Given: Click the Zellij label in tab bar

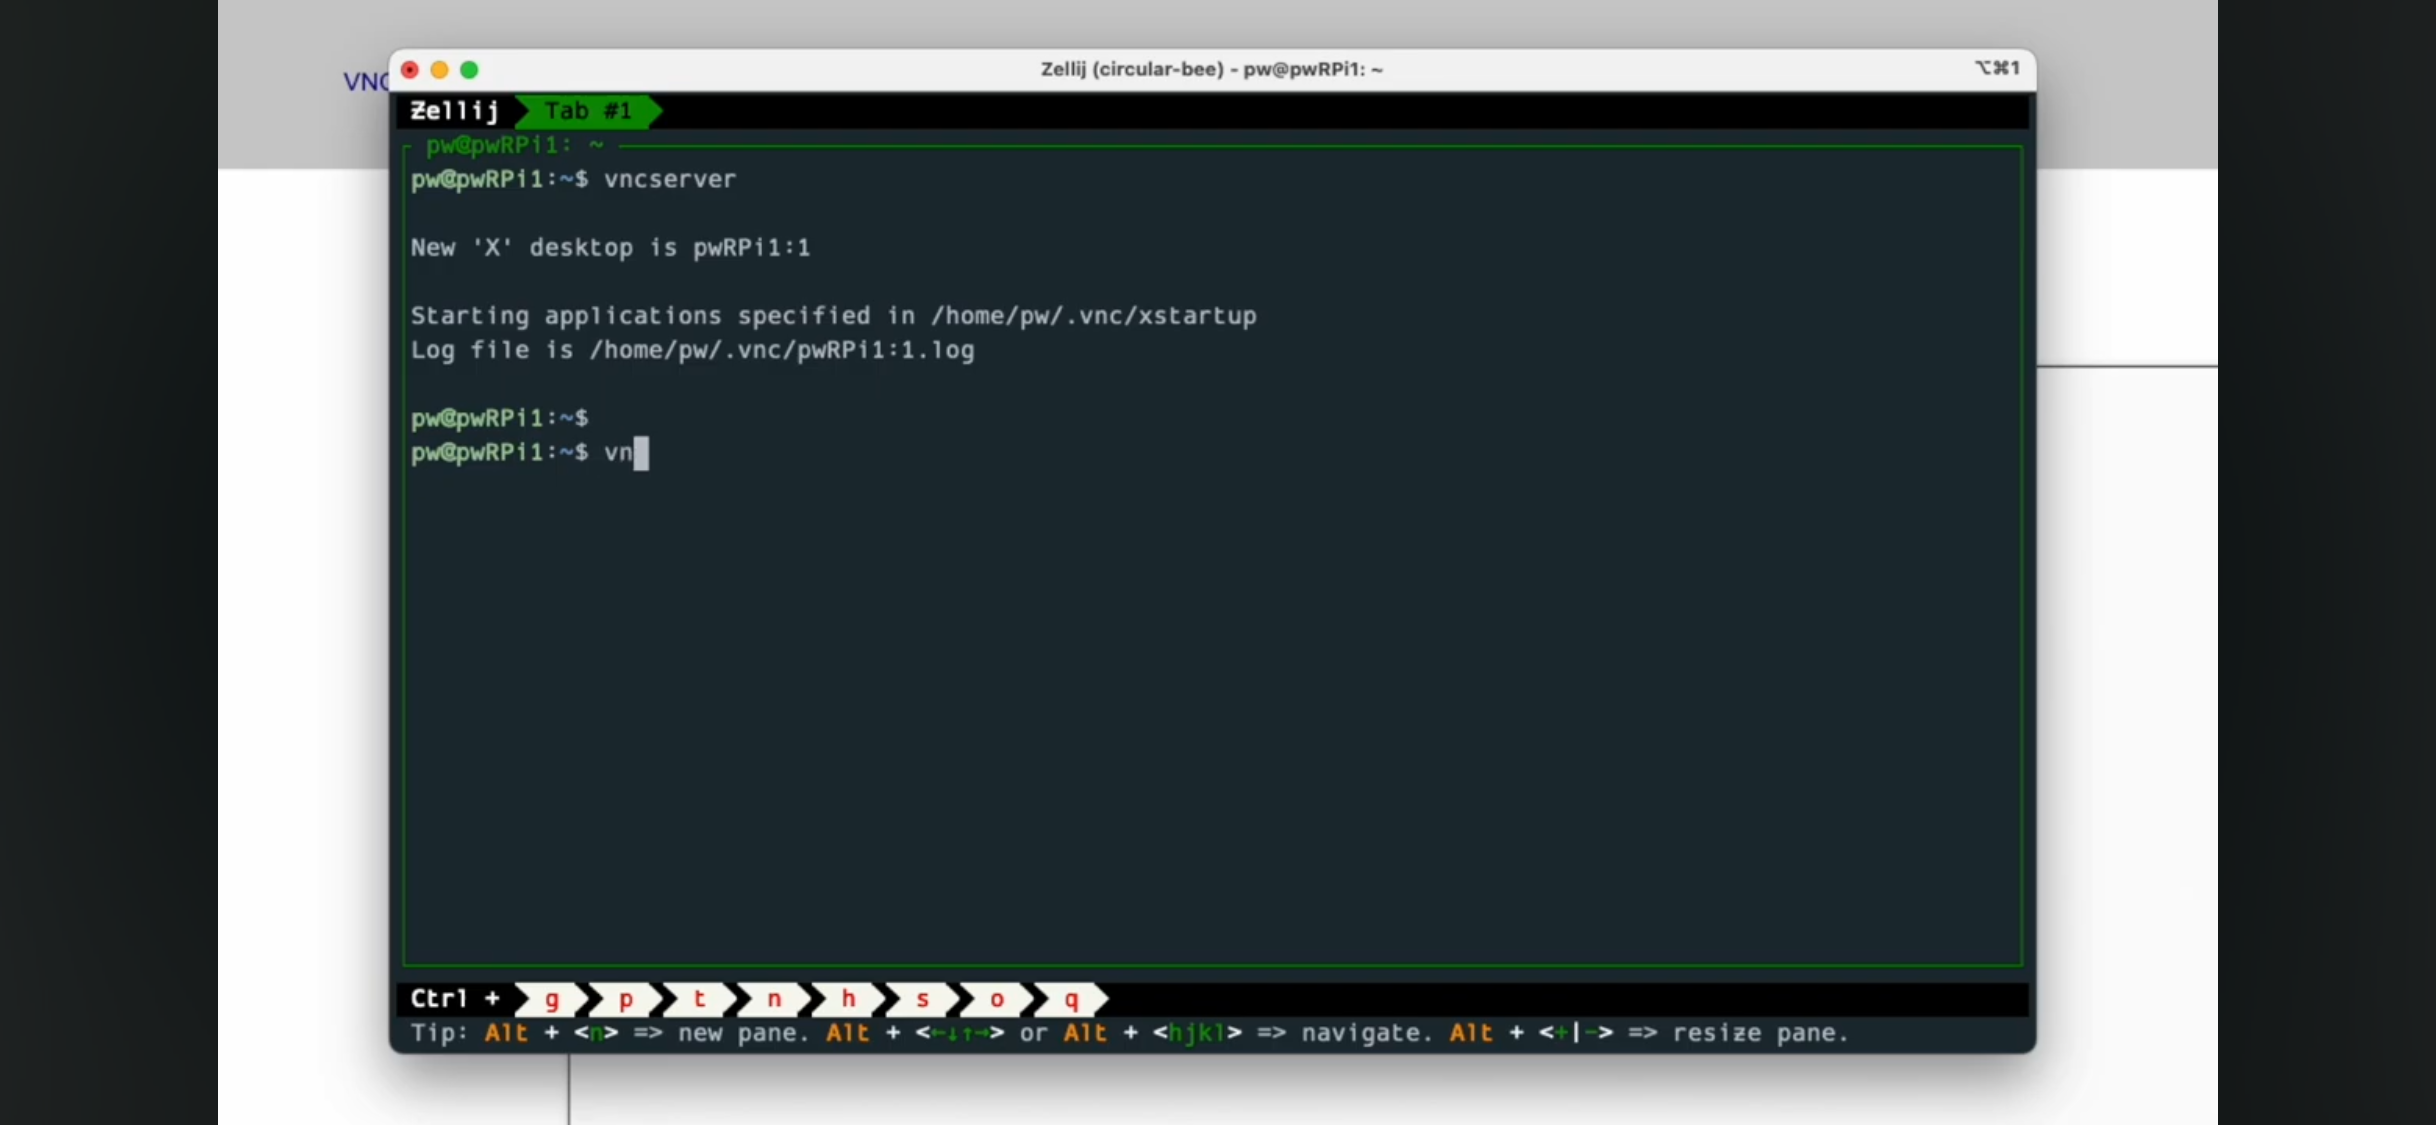Looking at the screenshot, I should pos(454,111).
